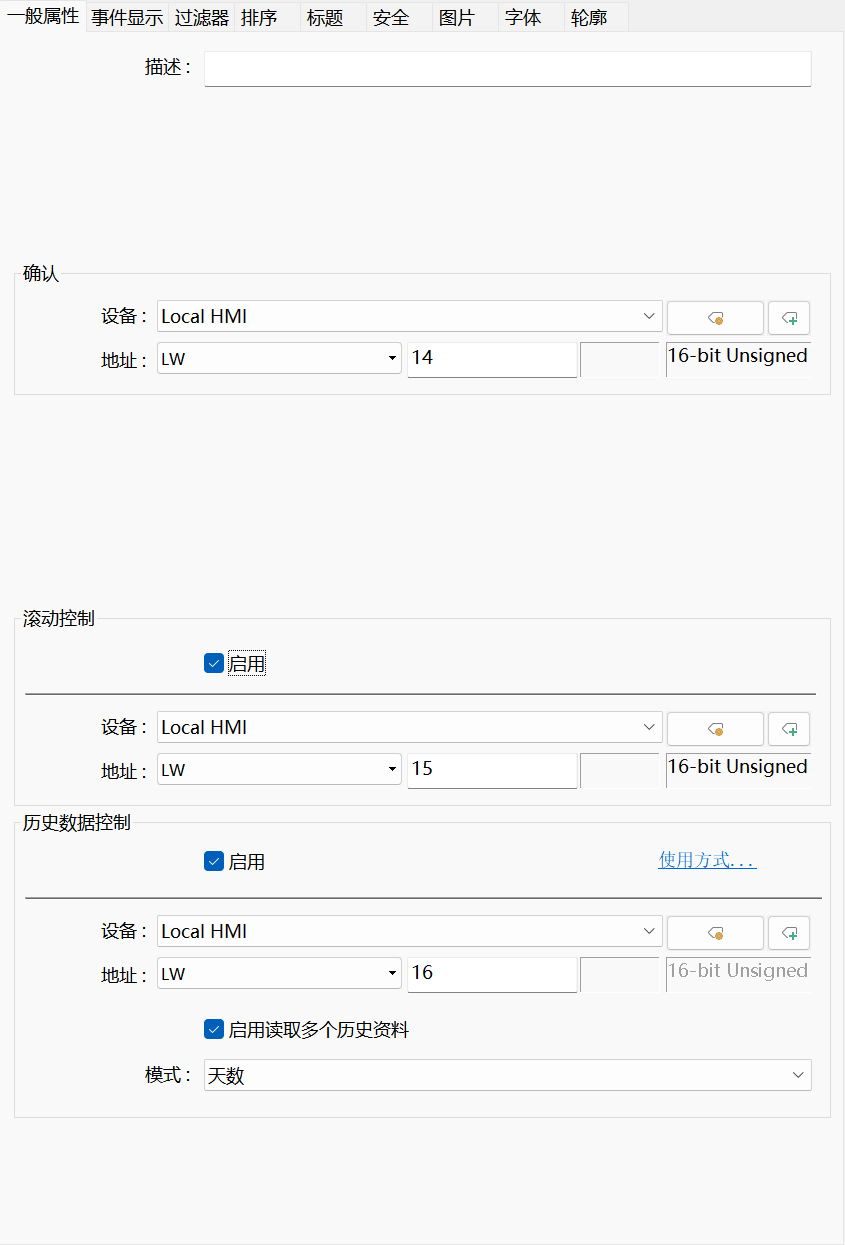
Task: Toggle 启用读取多个历史资料 checkbox
Action: pyautogui.click(x=214, y=1029)
